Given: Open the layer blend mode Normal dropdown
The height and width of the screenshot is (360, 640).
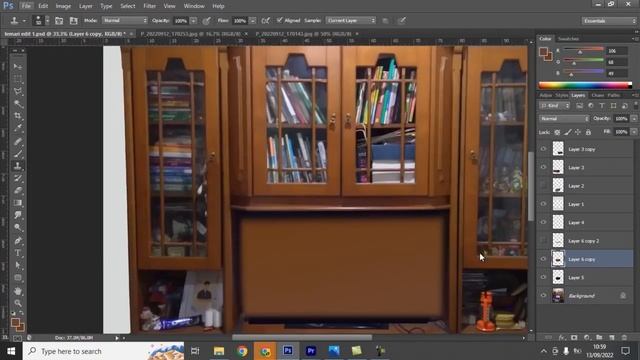Looking at the screenshot, I should click(564, 119).
